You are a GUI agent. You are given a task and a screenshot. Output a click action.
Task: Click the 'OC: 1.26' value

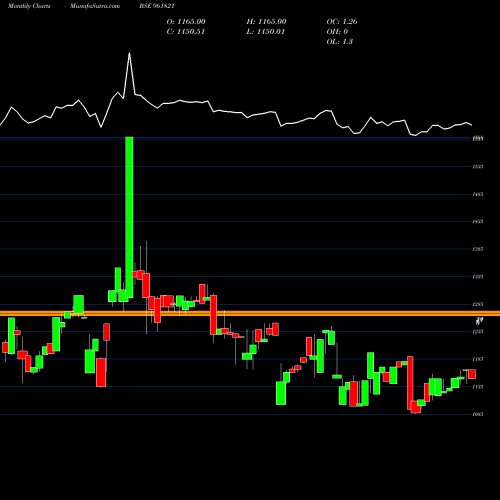(x=342, y=22)
